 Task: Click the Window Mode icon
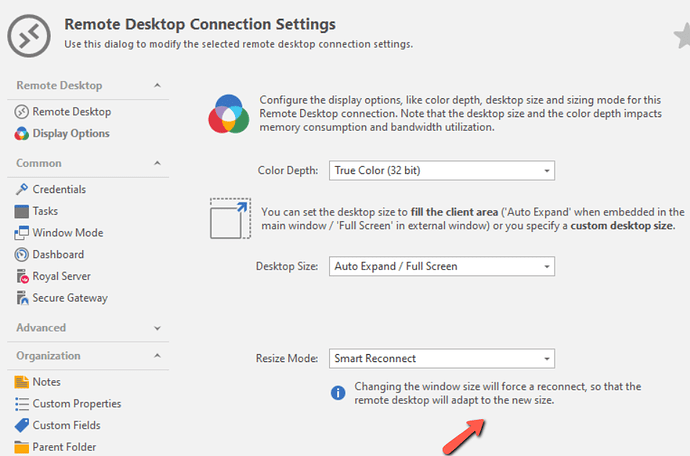click(x=22, y=233)
